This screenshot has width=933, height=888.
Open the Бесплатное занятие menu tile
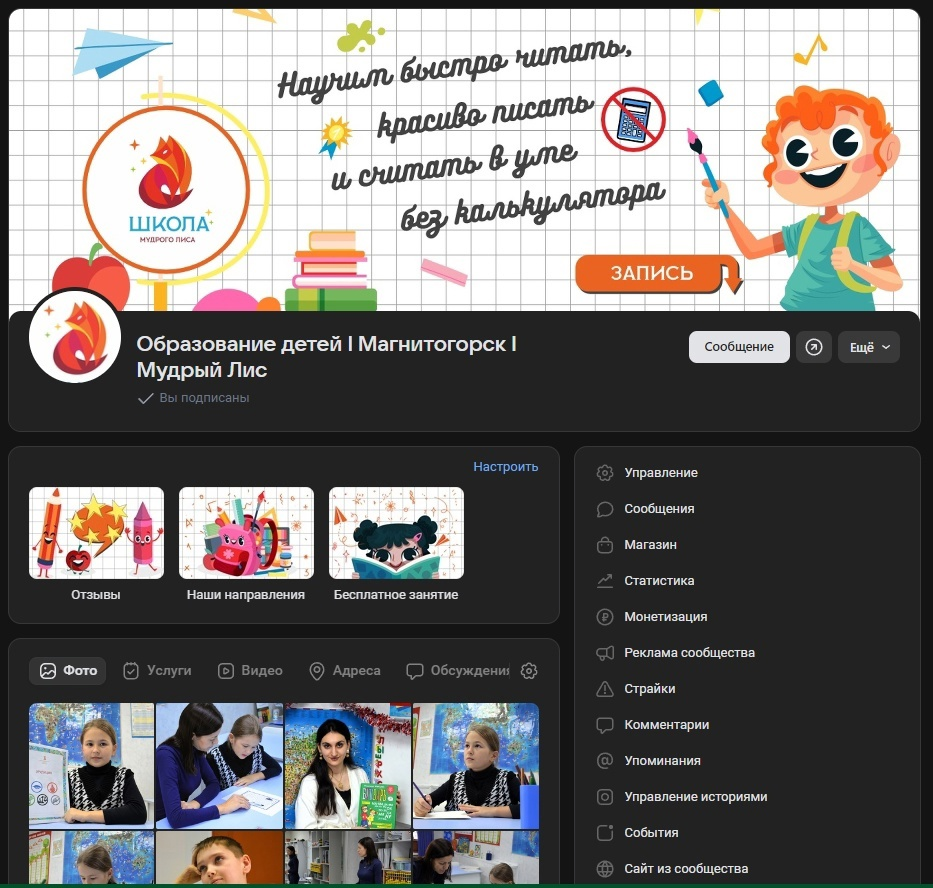click(396, 544)
